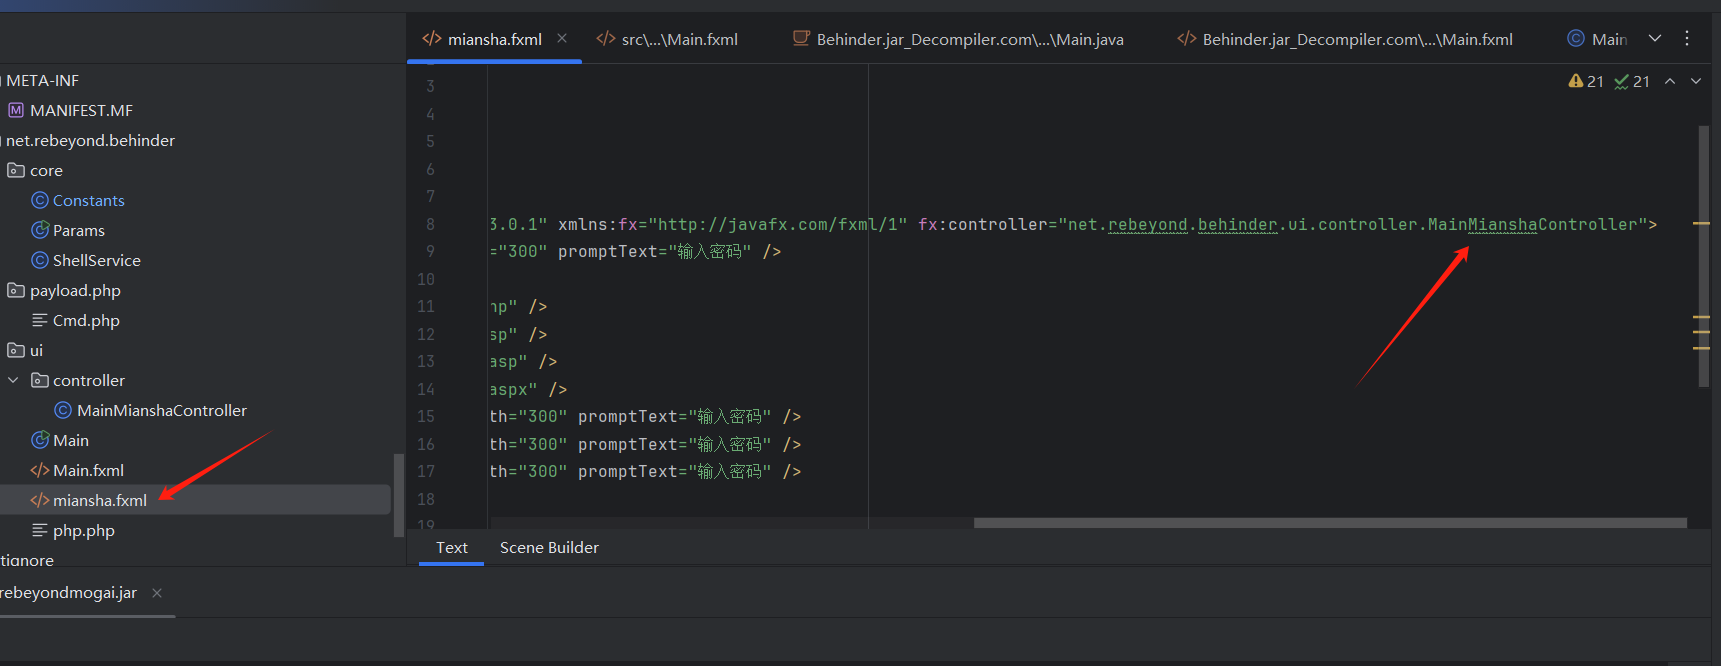Select the ui package folder
Image resolution: width=1721 pixels, height=666 pixels.
pyautogui.click(x=36, y=350)
